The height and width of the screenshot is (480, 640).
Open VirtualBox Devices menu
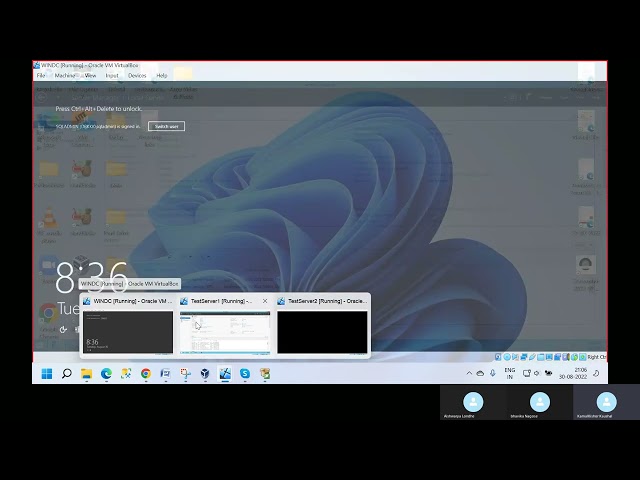click(137, 76)
